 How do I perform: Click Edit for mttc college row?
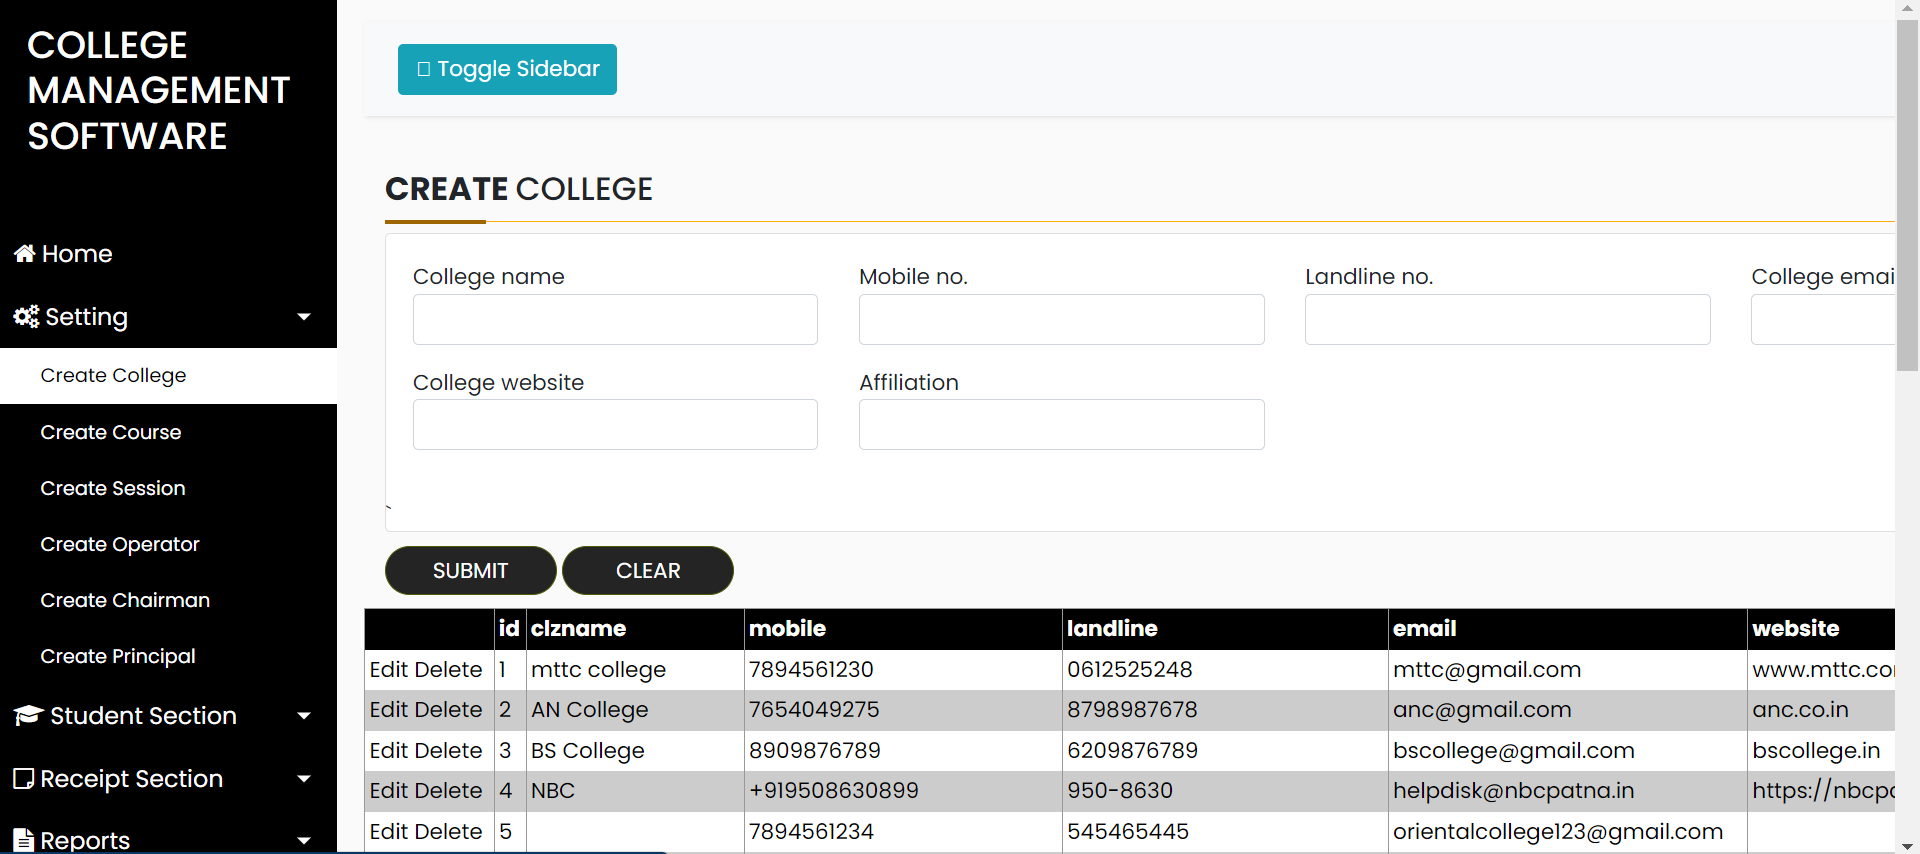[x=389, y=670]
